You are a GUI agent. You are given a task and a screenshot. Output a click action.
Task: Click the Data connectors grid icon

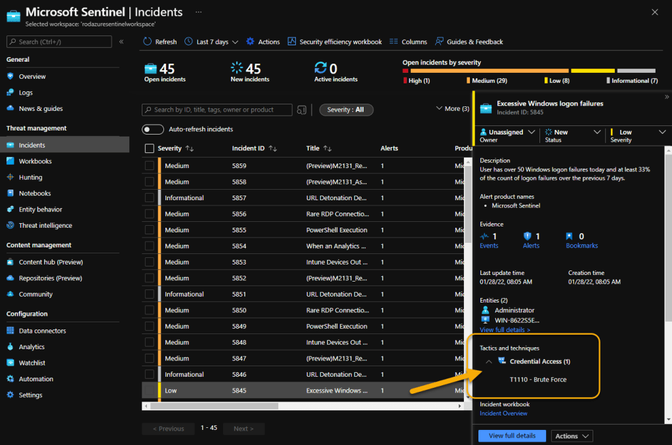(x=10, y=331)
